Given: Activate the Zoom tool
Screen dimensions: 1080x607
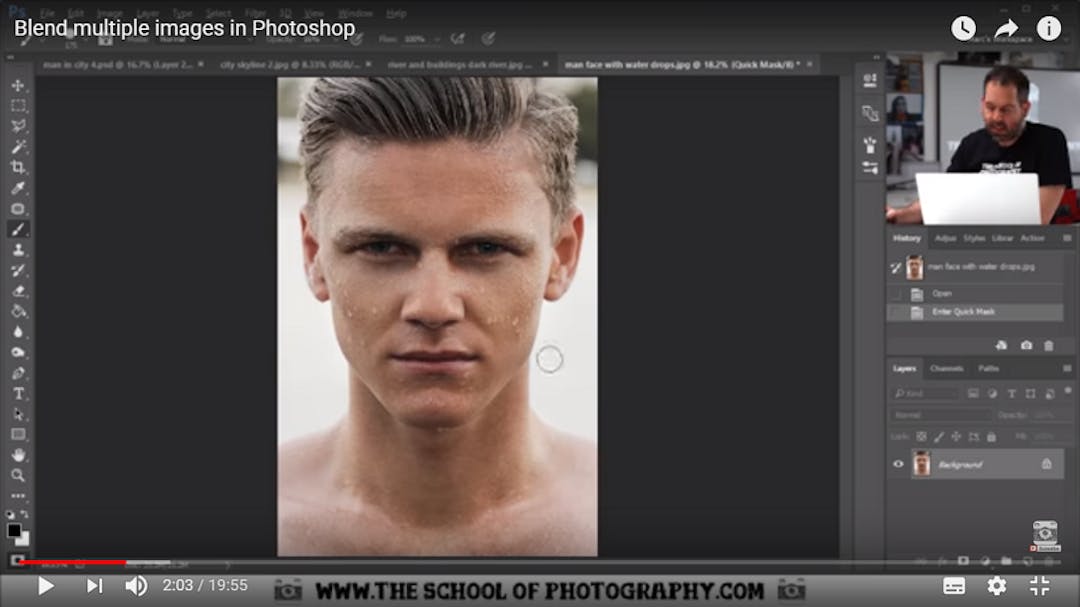Looking at the screenshot, I should coord(18,475).
